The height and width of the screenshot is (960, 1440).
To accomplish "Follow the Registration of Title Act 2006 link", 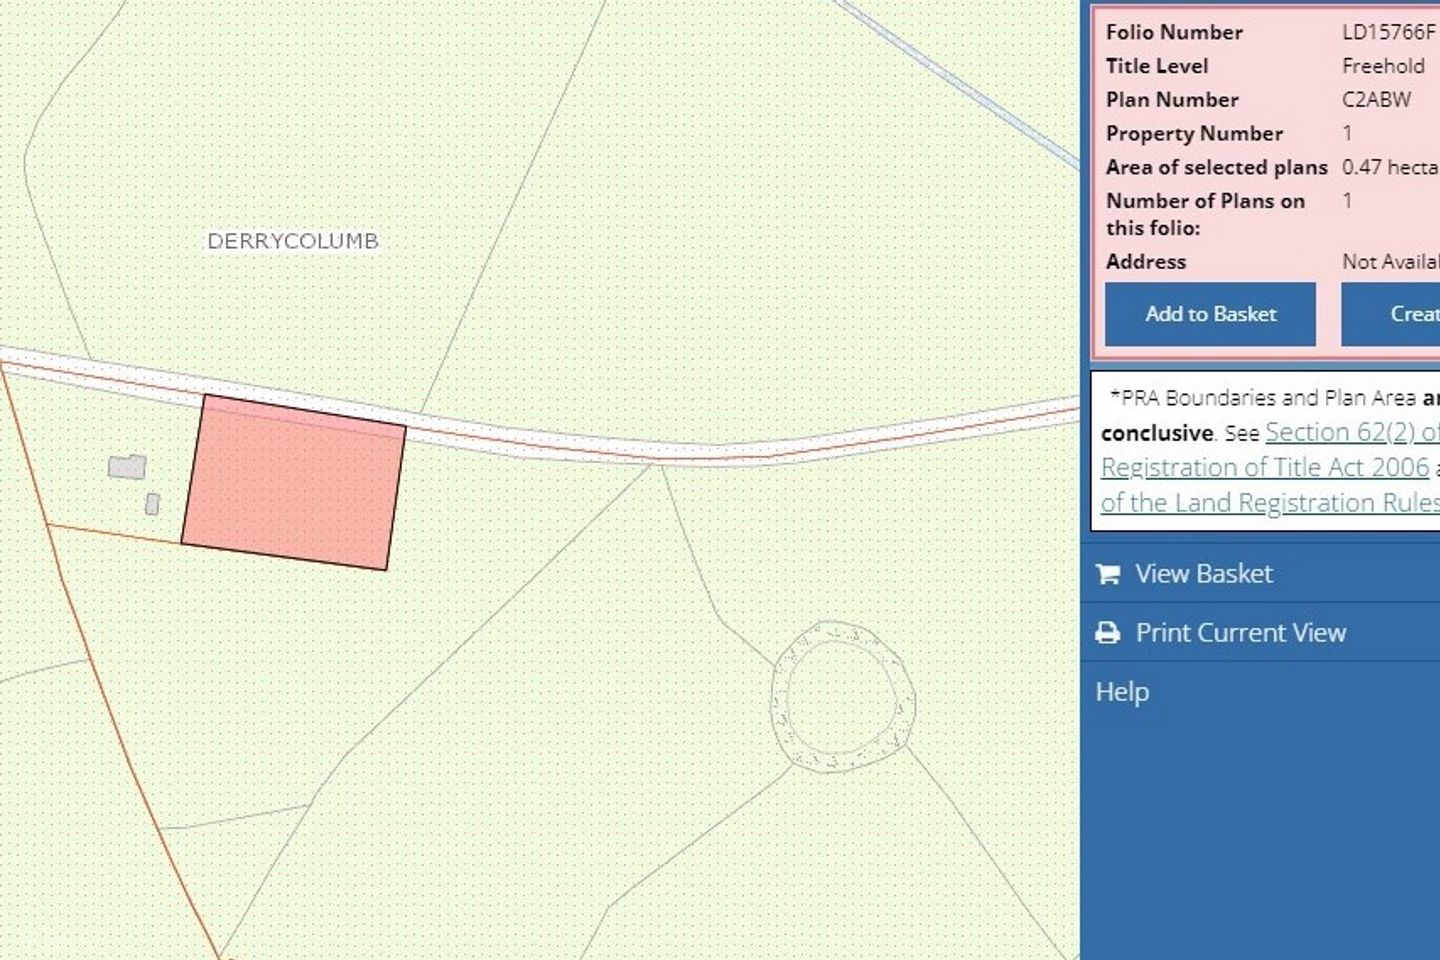I will click(1264, 467).
